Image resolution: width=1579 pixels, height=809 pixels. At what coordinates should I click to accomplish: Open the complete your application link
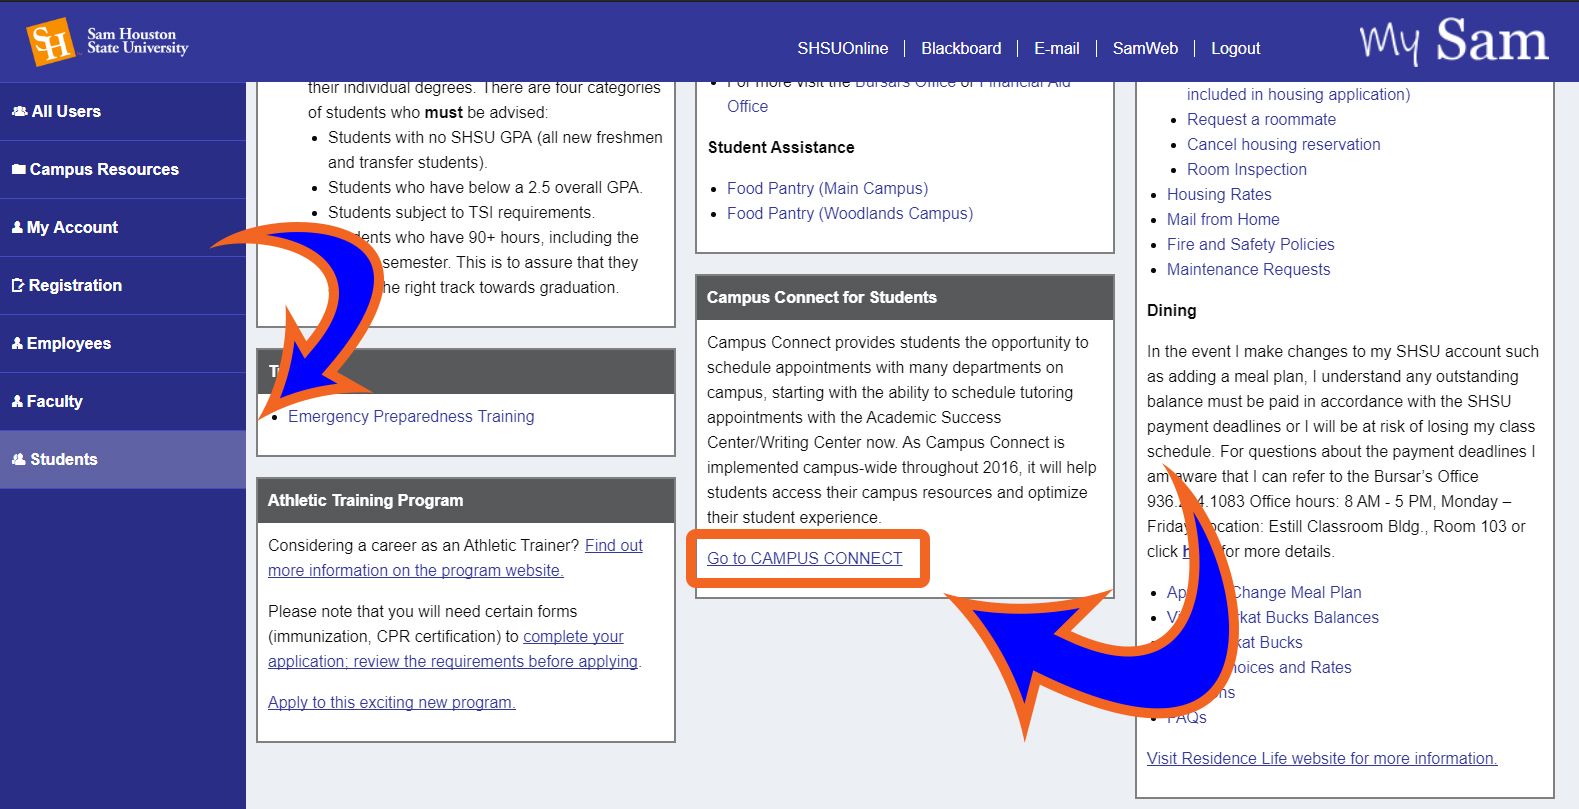click(453, 649)
